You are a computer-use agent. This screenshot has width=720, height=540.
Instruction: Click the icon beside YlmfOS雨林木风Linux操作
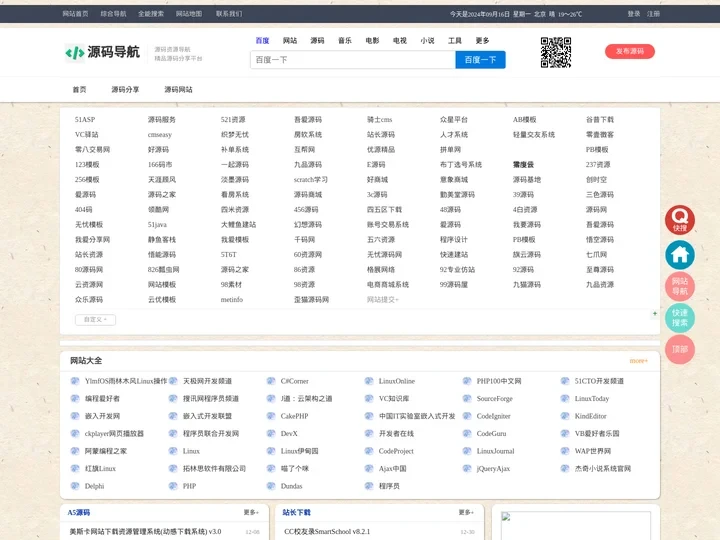(75, 381)
